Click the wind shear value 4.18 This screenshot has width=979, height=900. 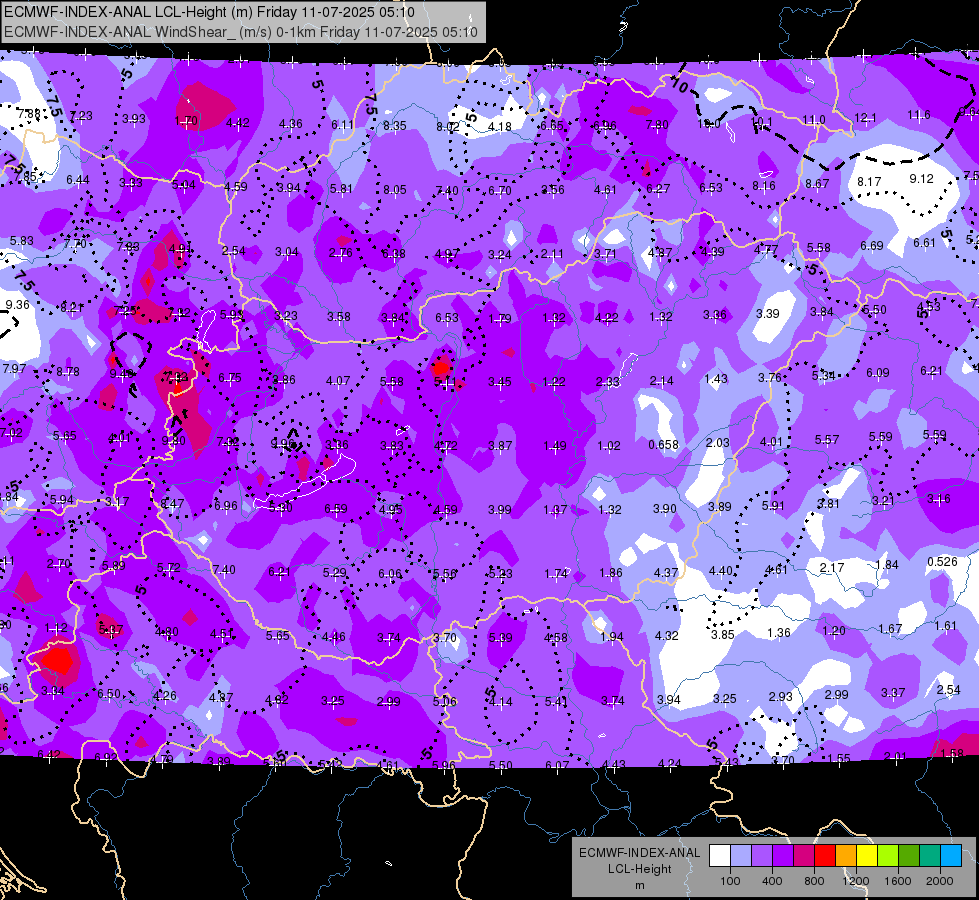499,127
